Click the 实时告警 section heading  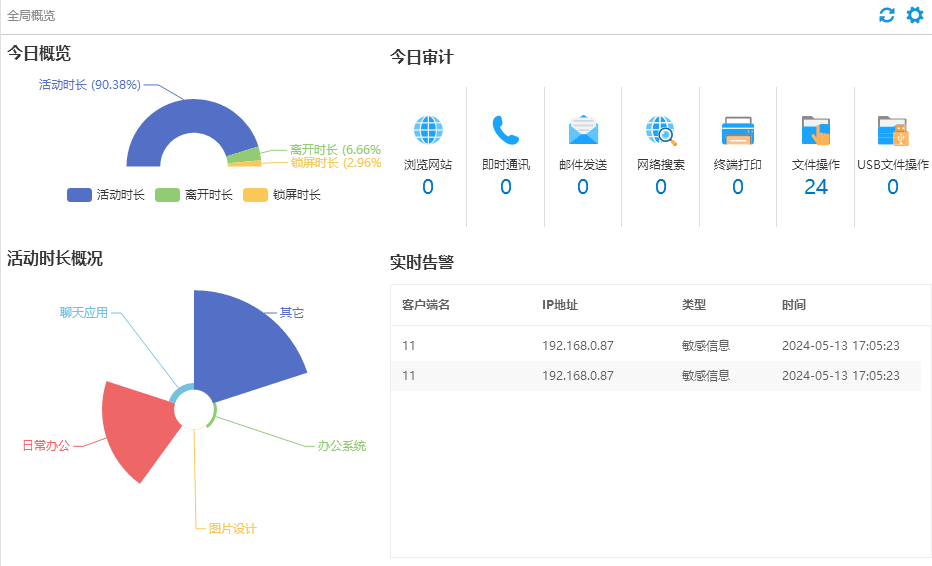(422, 262)
